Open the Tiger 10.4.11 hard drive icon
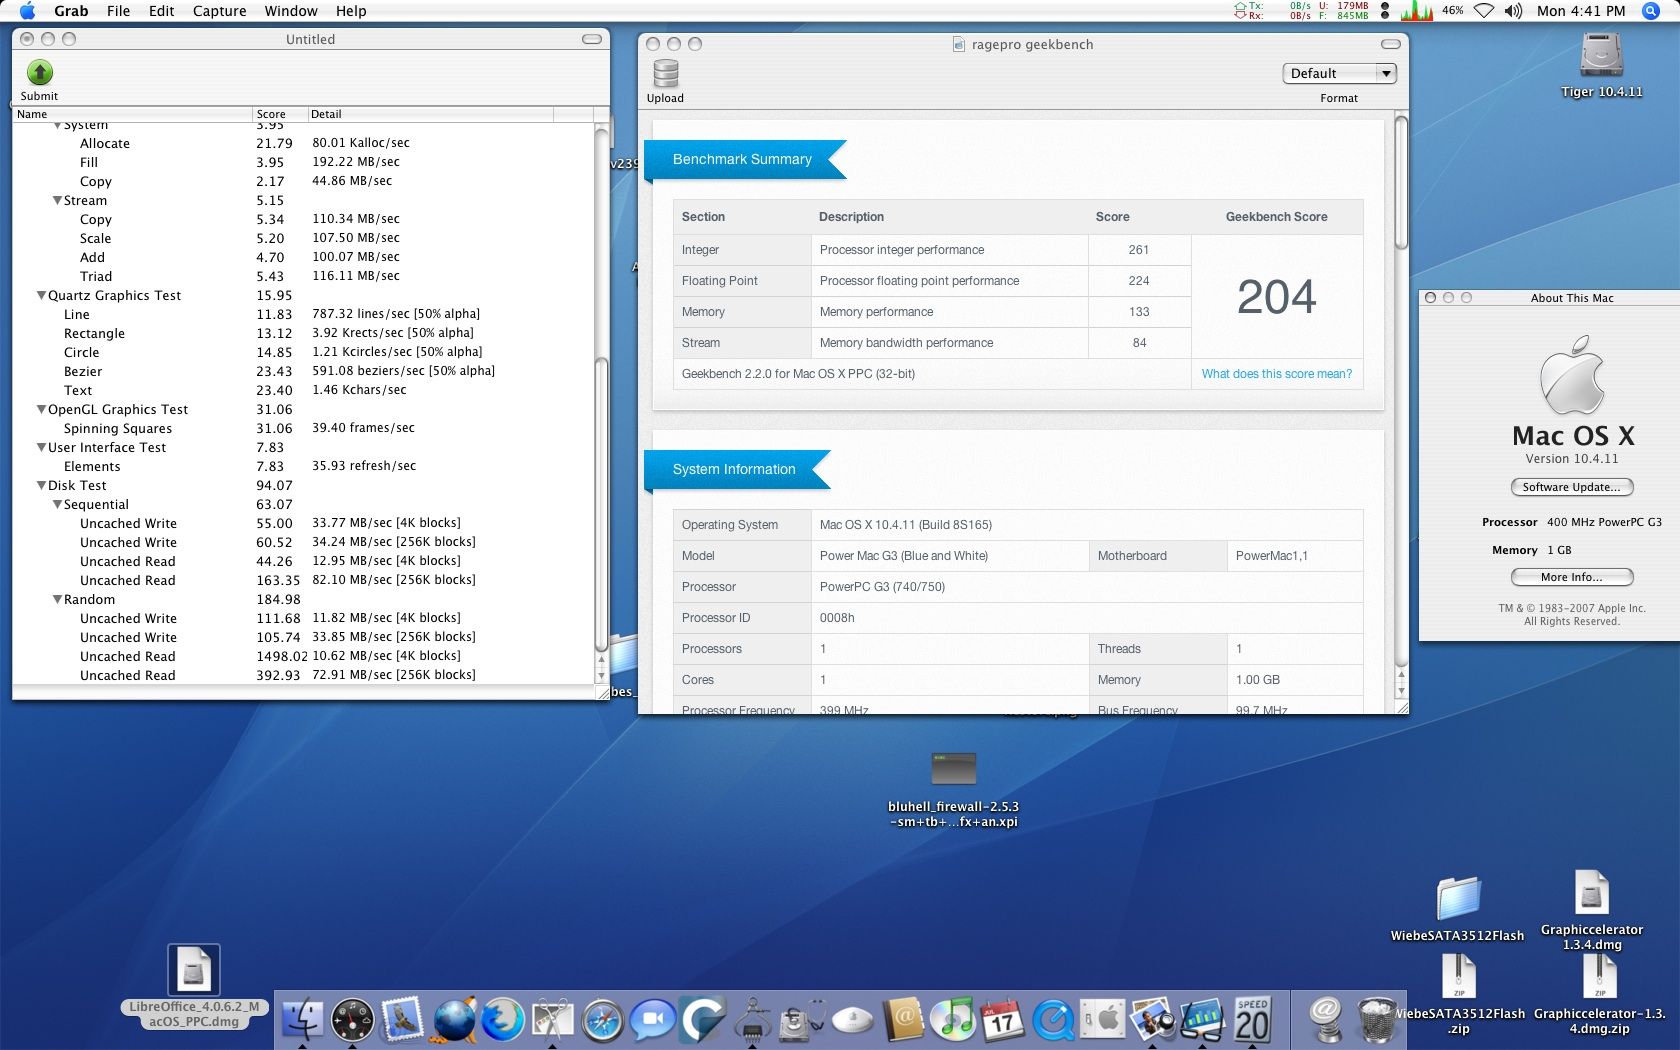The height and width of the screenshot is (1050, 1680). [x=1601, y=56]
